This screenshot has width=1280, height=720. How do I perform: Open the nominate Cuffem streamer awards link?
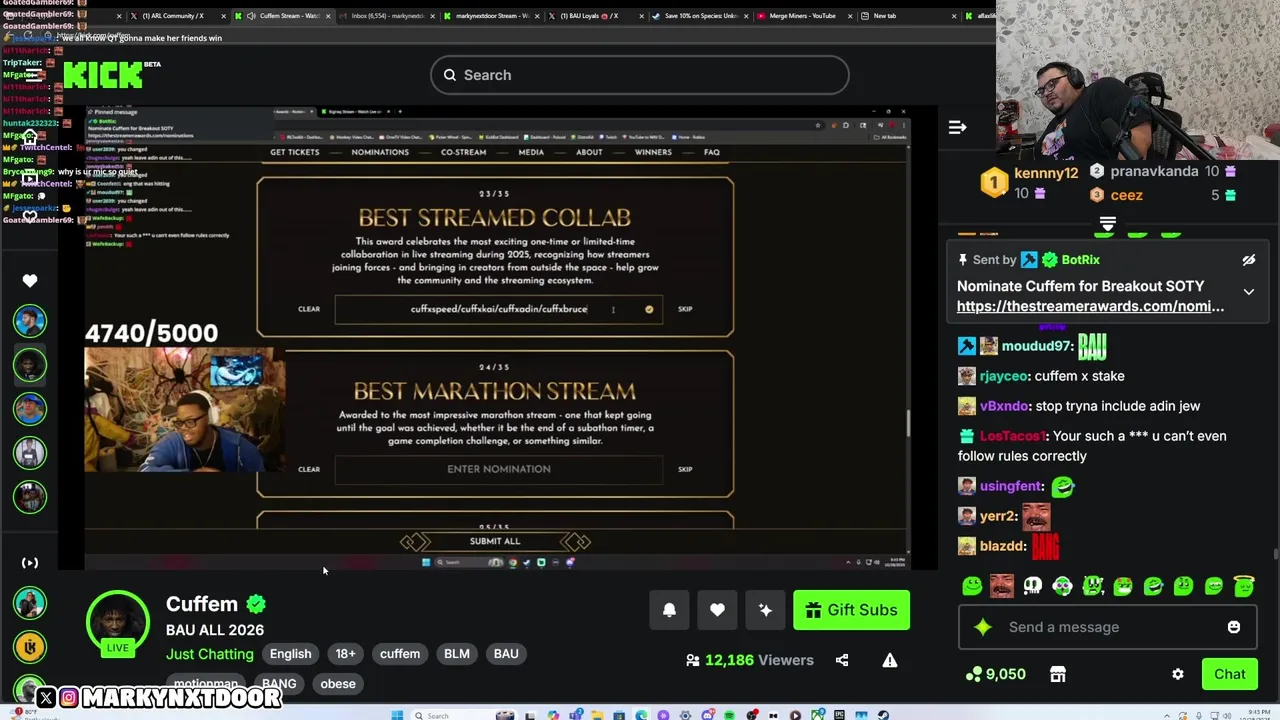(x=1090, y=306)
